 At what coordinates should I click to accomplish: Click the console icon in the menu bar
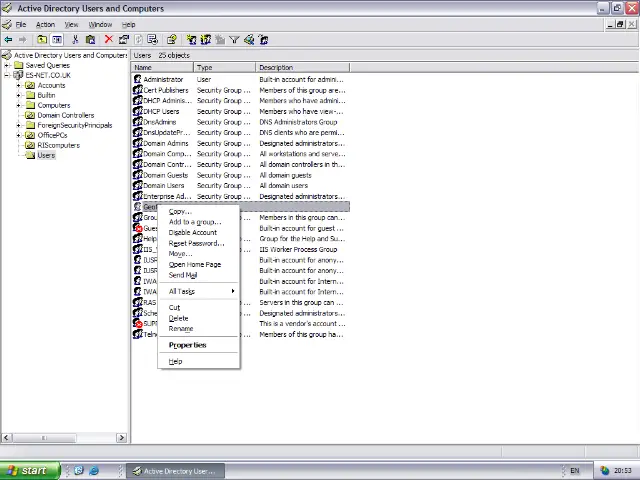[x=7, y=24]
